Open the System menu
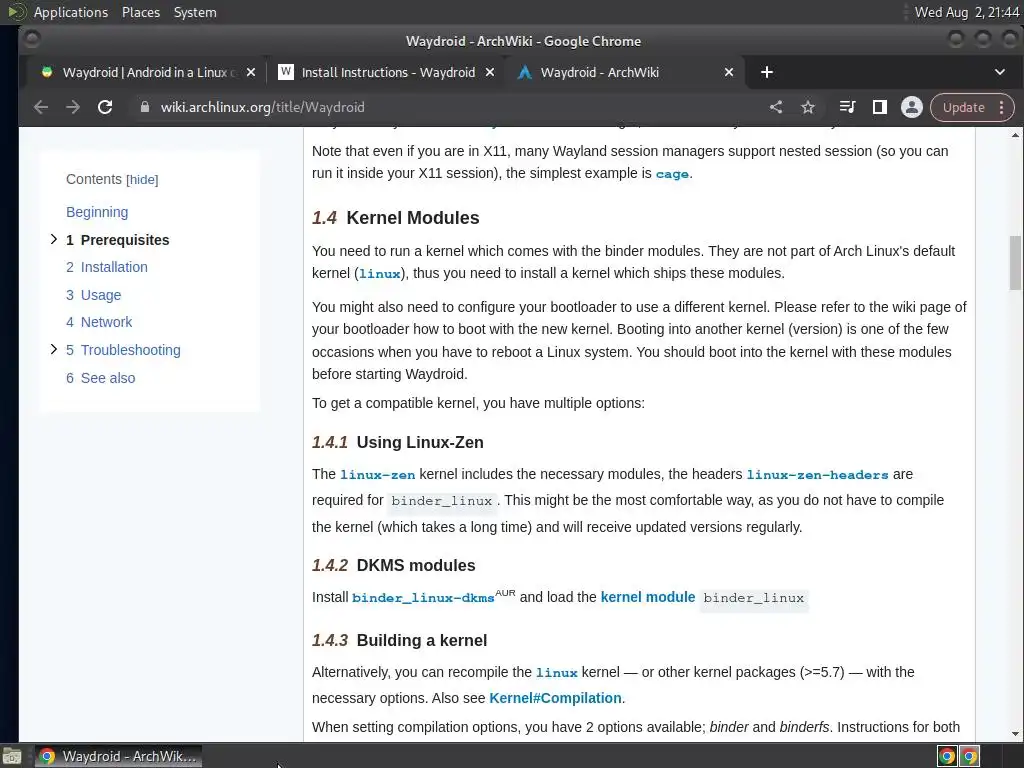 [195, 12]
